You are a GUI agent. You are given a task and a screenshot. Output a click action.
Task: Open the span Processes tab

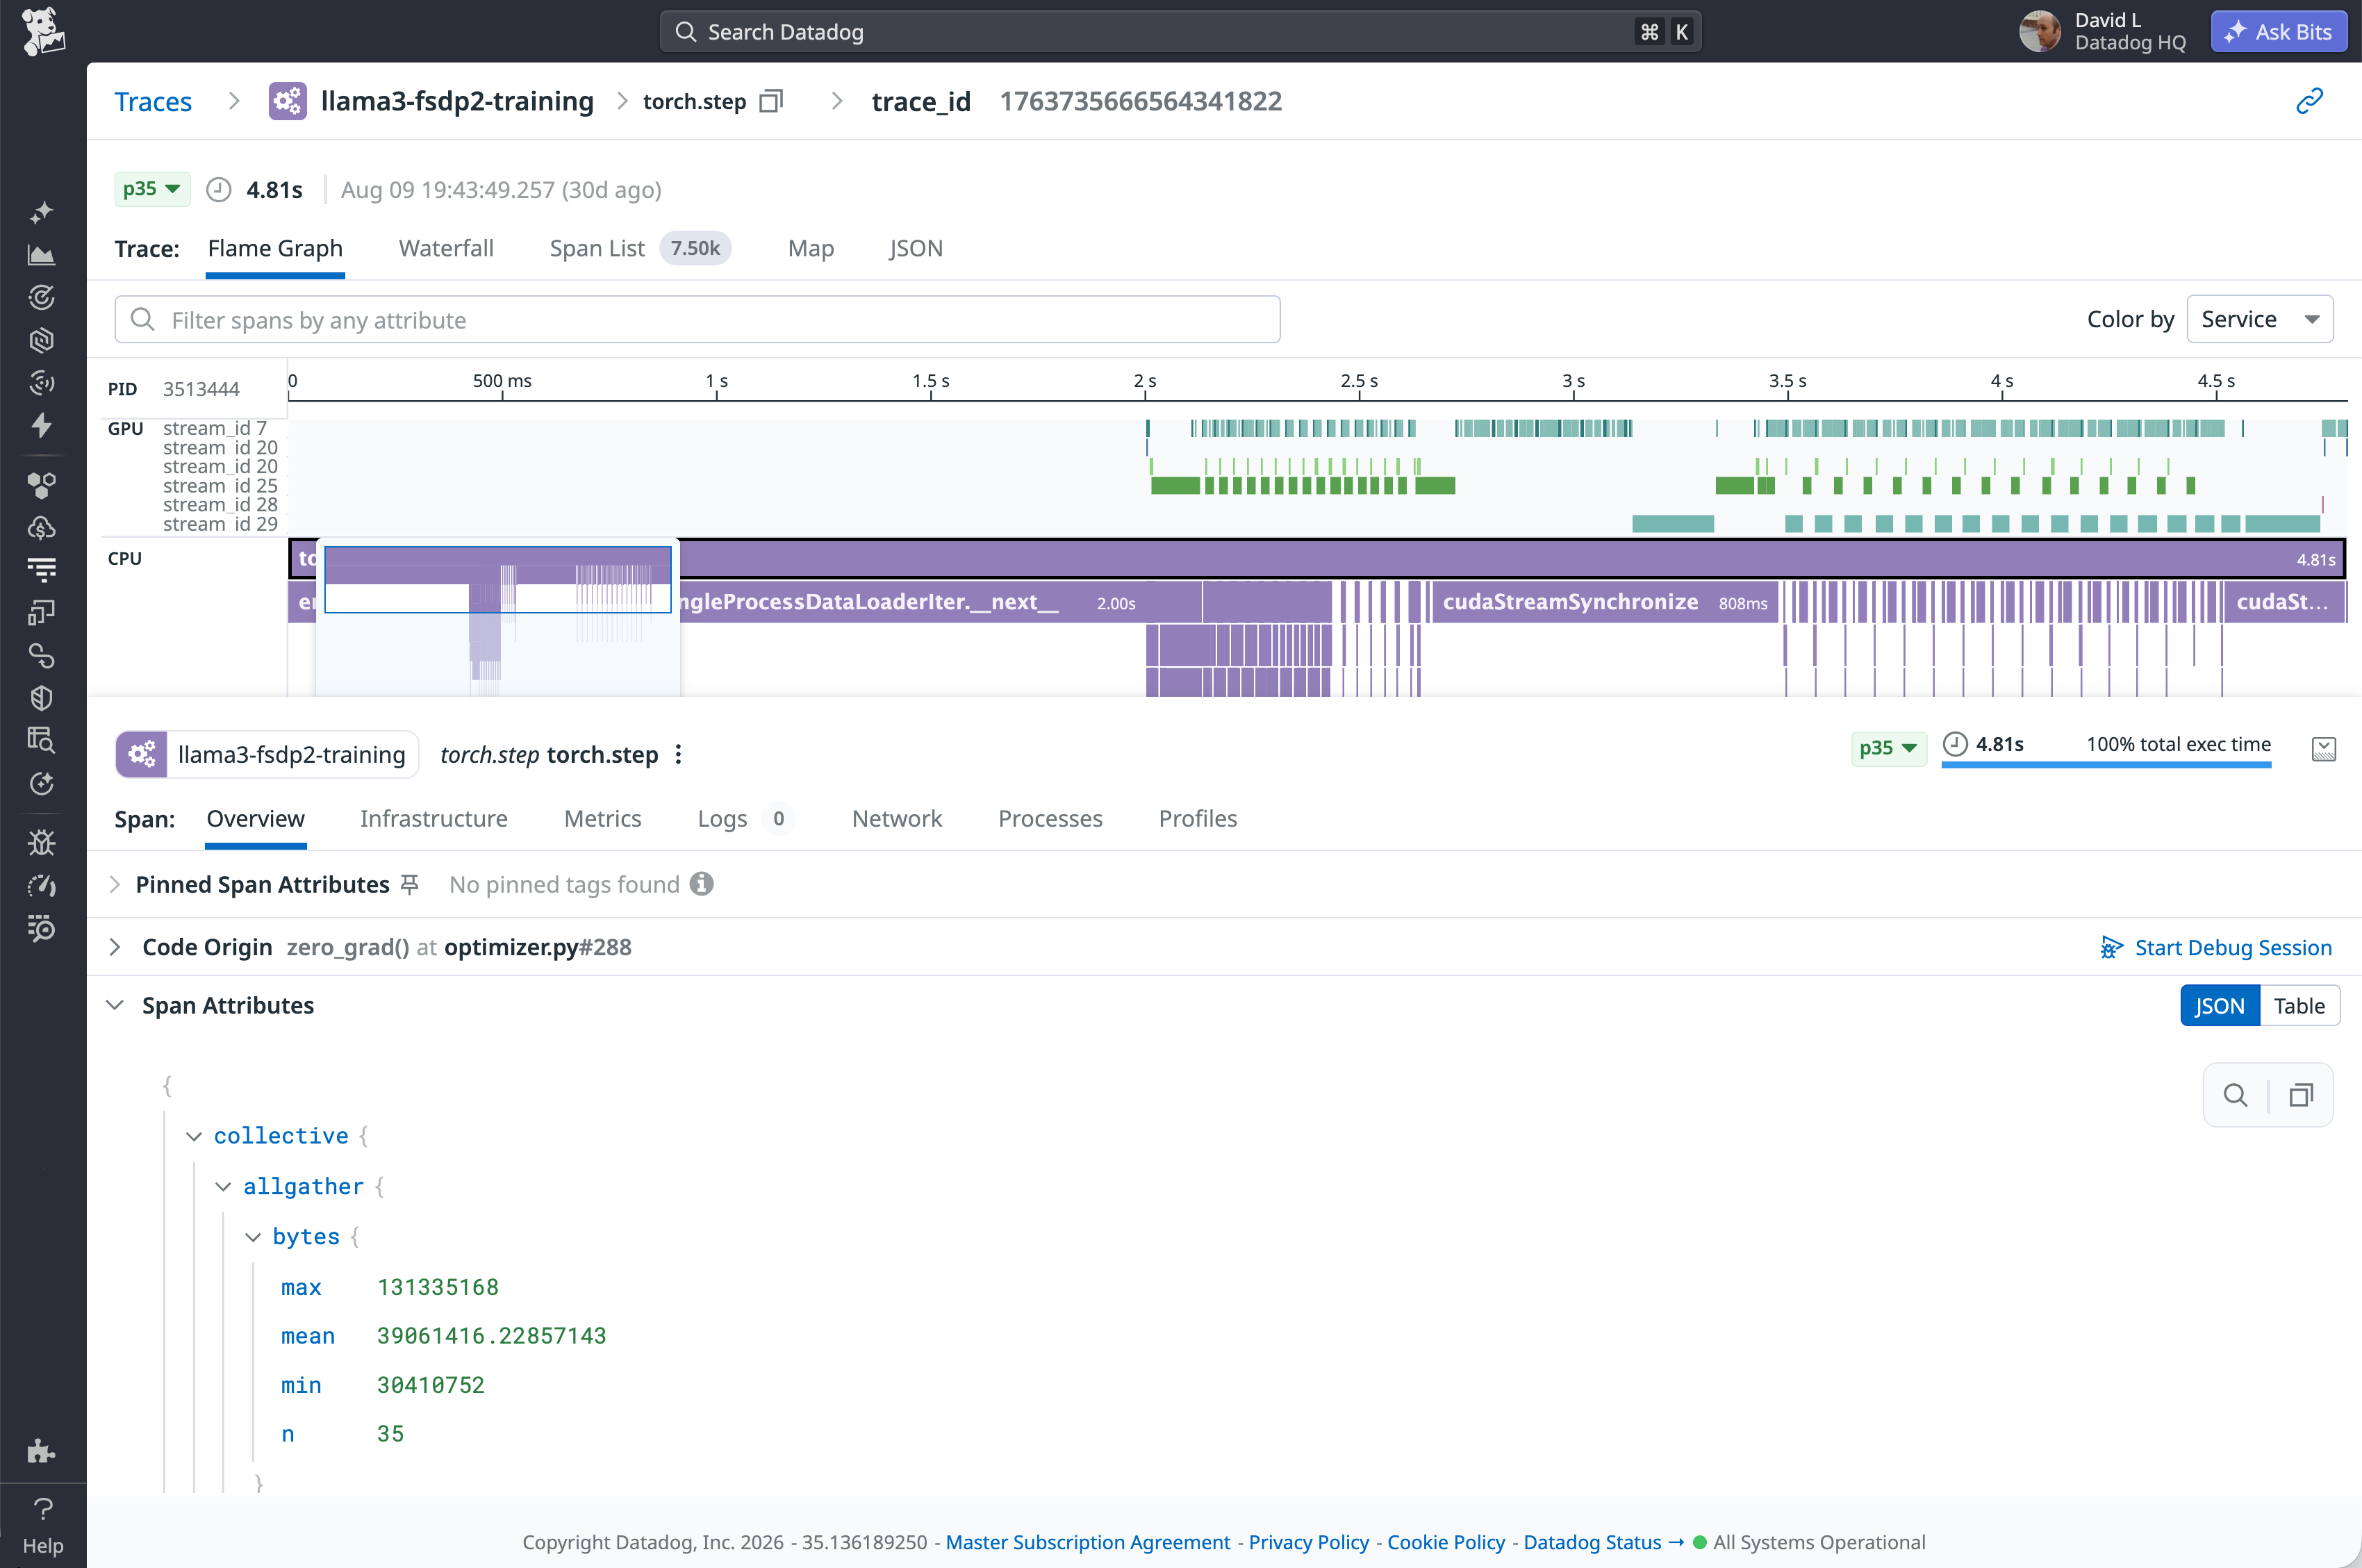pyautogui.click(x=1050, y=818)
